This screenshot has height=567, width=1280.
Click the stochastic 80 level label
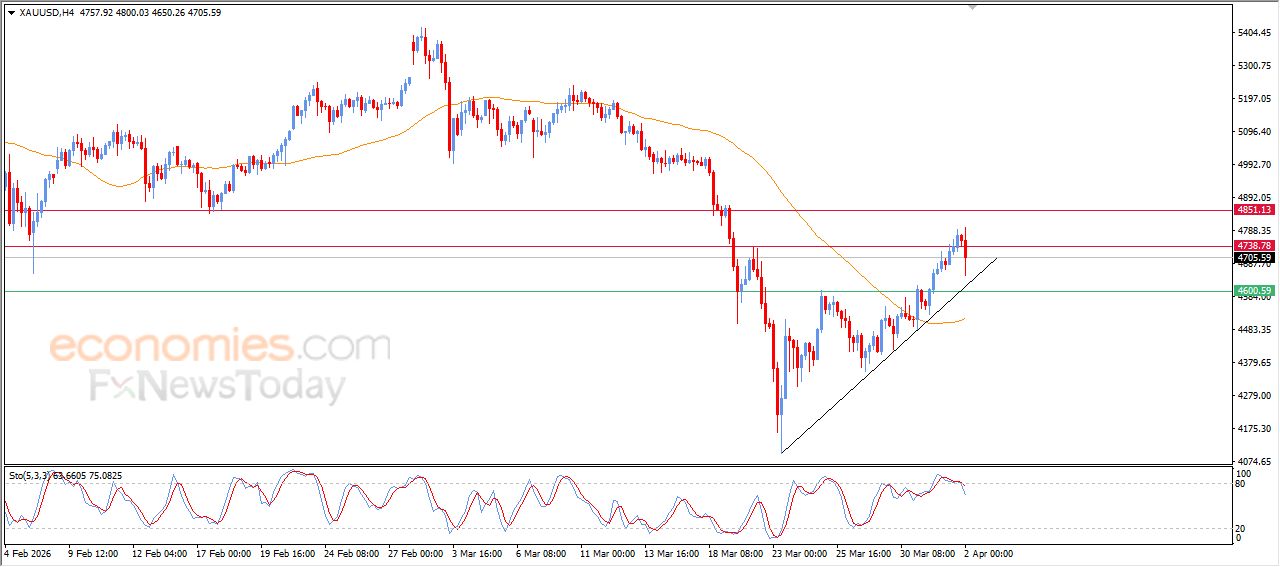point(1242,484)
